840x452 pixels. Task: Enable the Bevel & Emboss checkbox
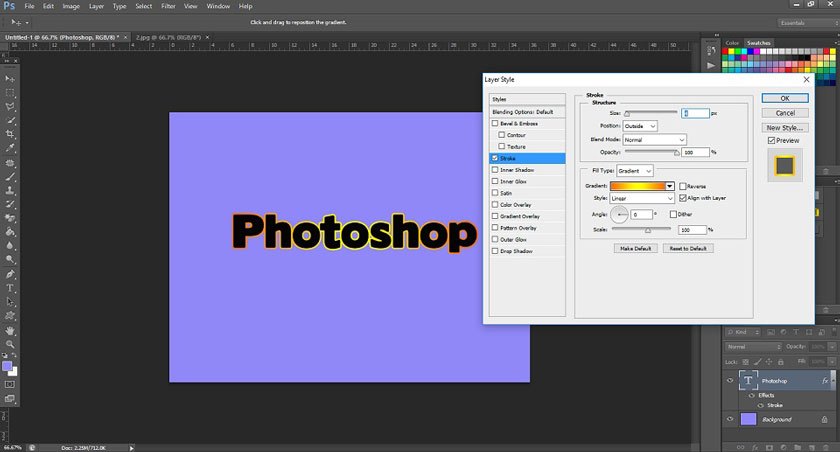tap(495, 123)
